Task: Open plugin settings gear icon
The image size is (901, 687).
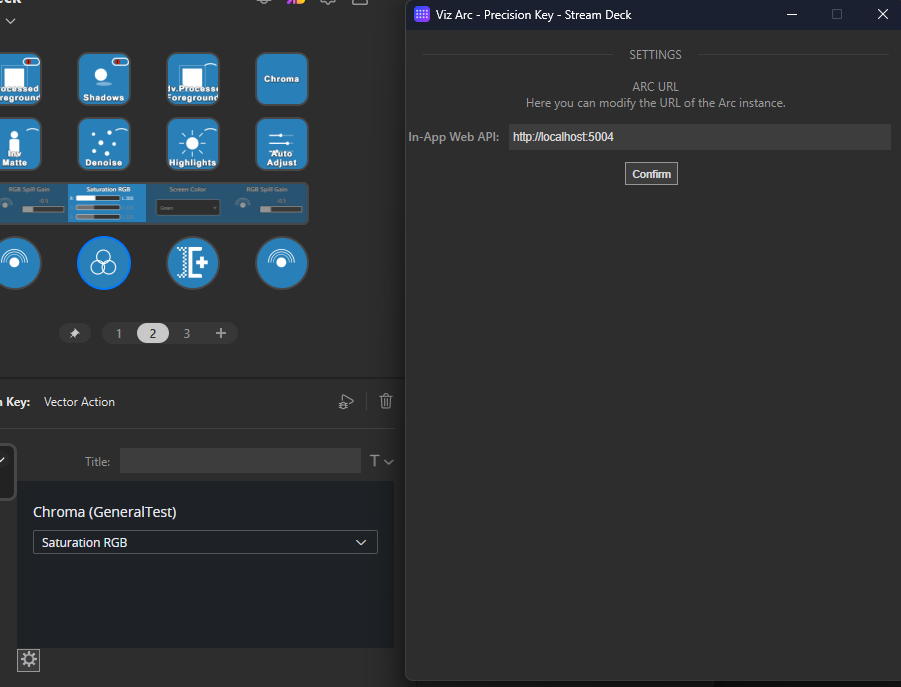Action: tap(28, 660)
